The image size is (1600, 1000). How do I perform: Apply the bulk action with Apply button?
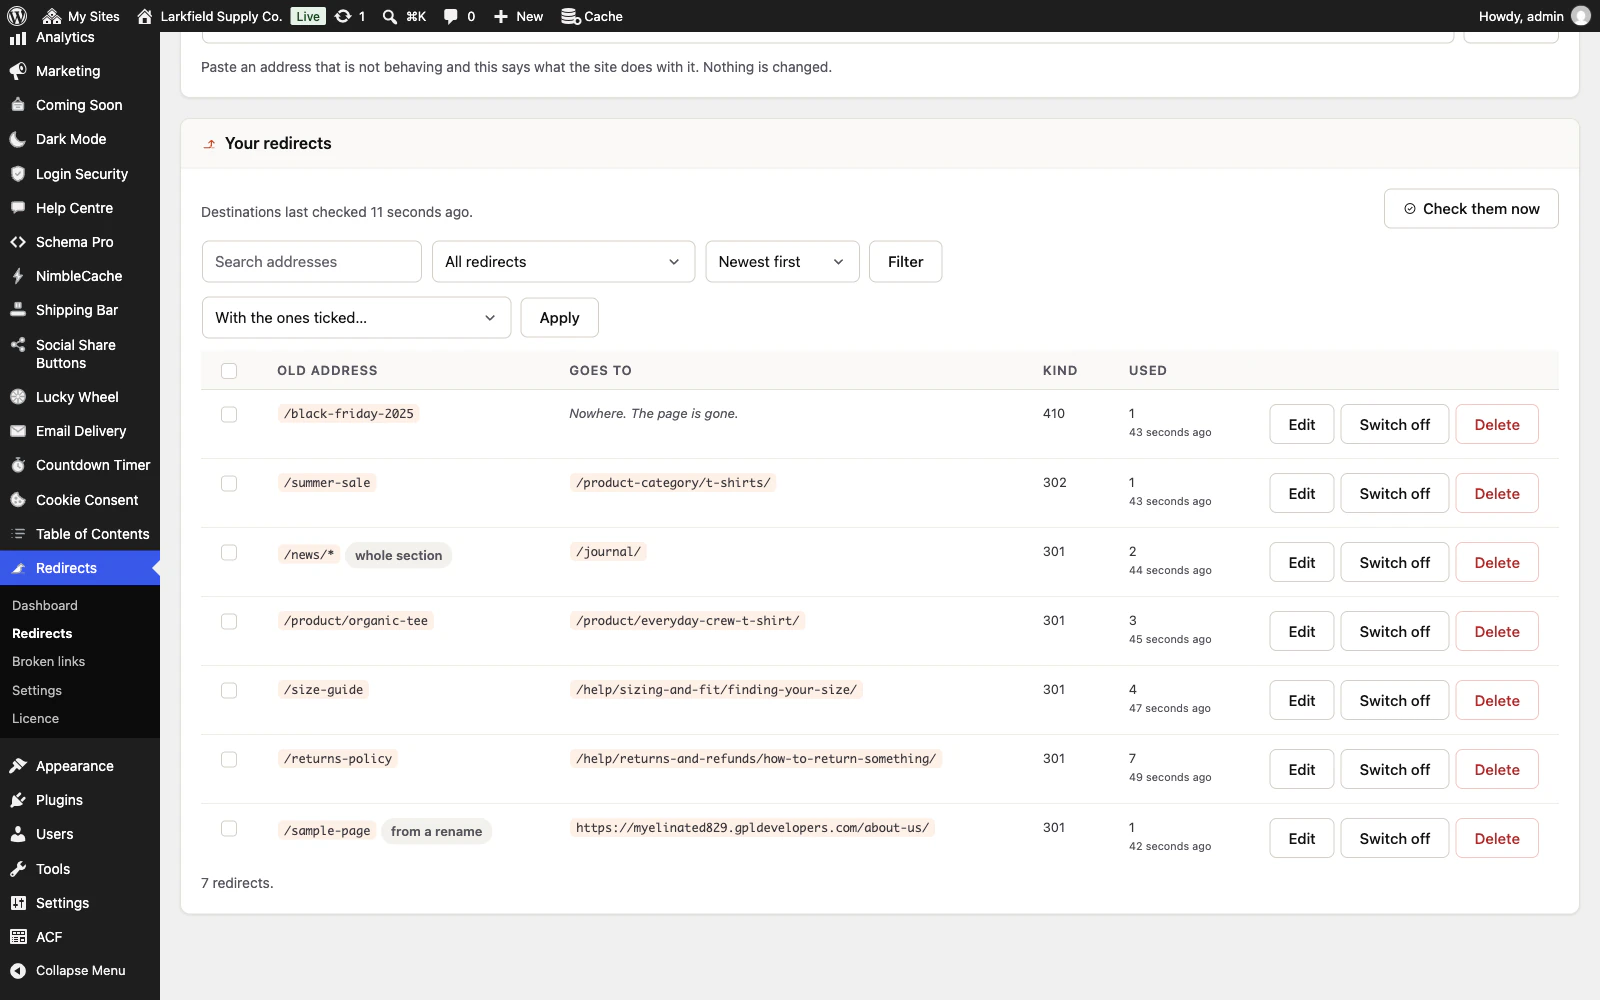[559, 318]
